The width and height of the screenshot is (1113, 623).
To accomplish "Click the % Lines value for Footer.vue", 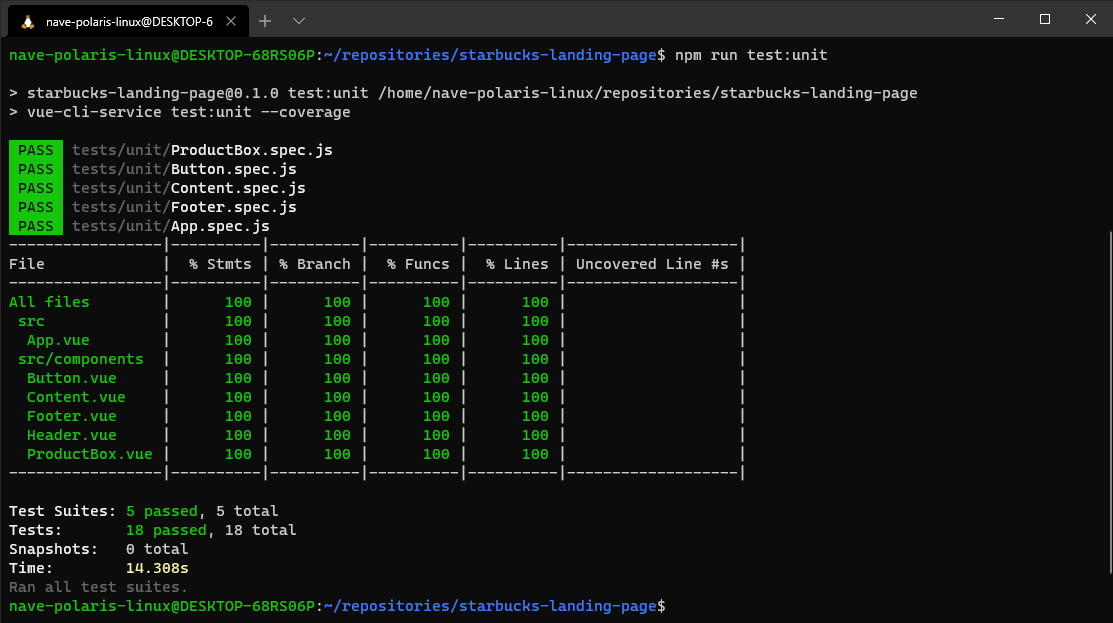I will 535,417.
